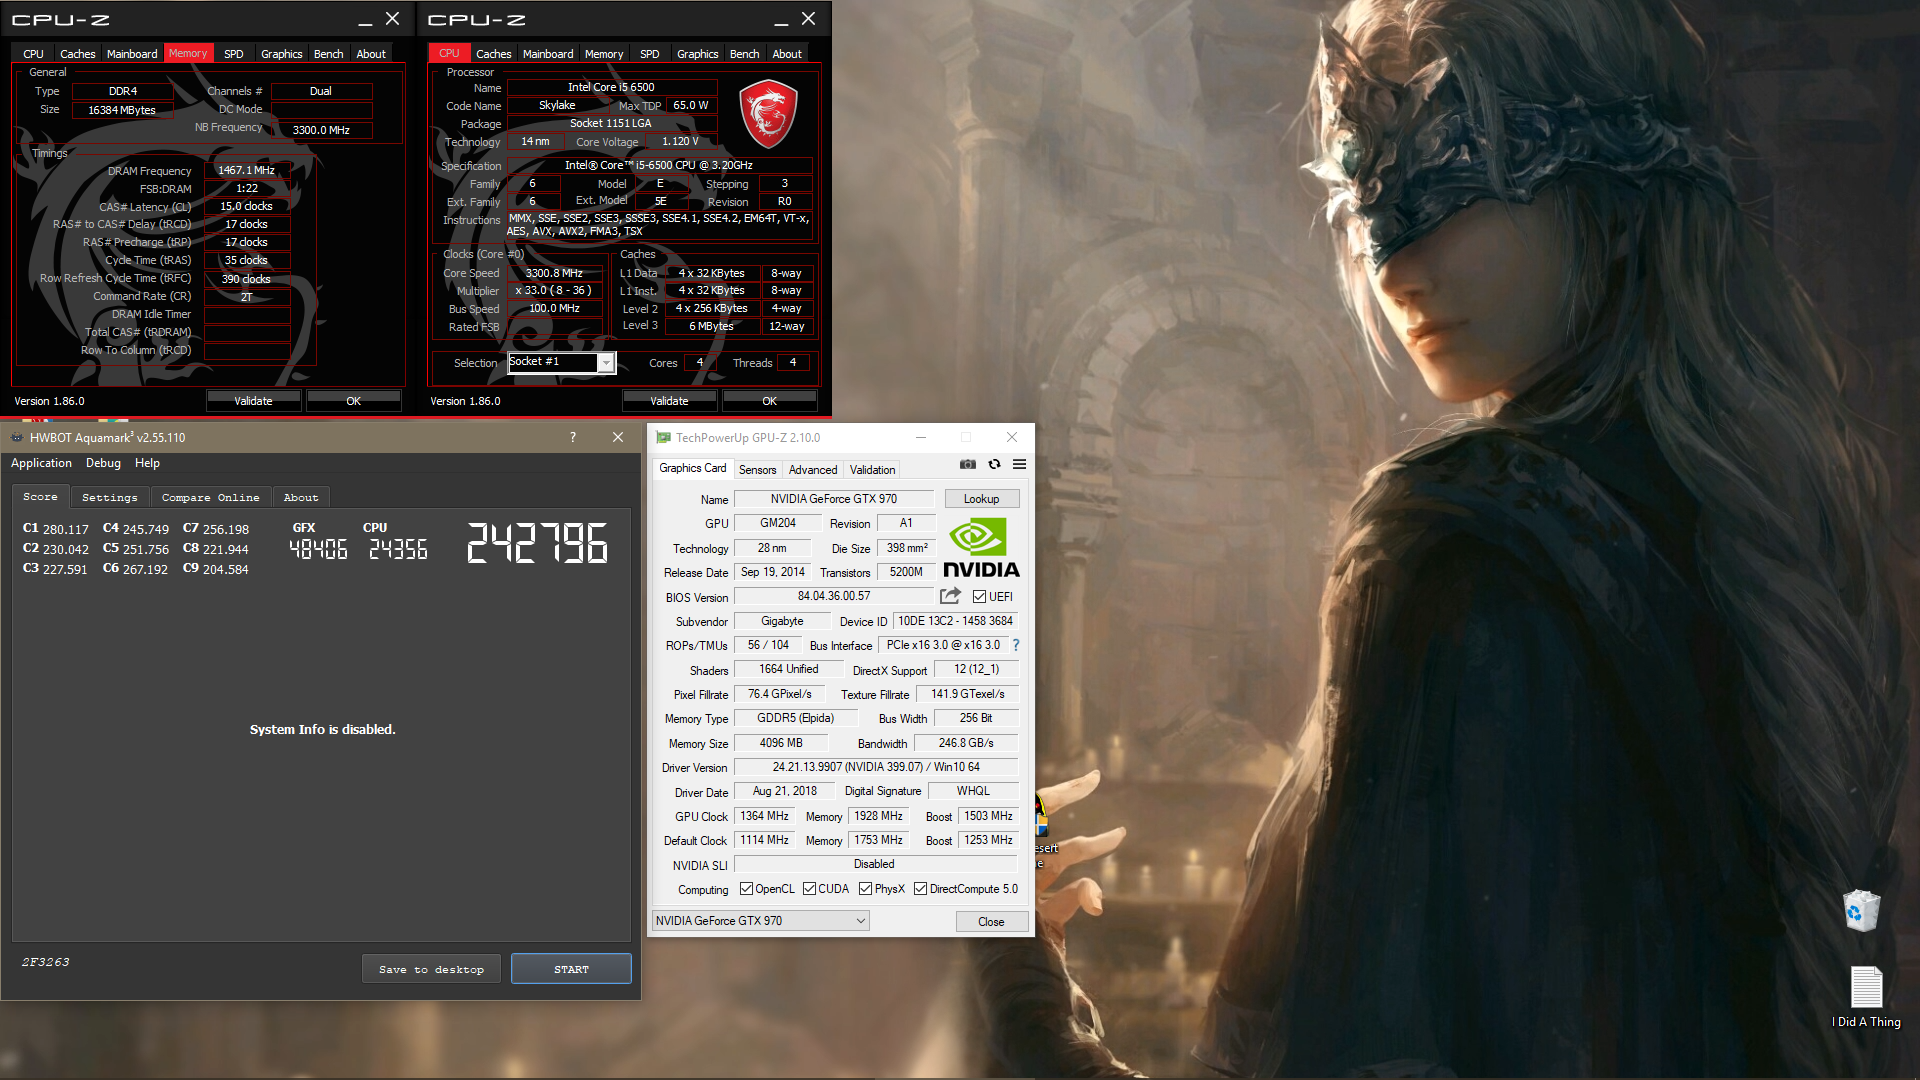Screen dimensions: 1920x1080
Task: Click the Aquamark help question mark
Action: tap(572, 437)
